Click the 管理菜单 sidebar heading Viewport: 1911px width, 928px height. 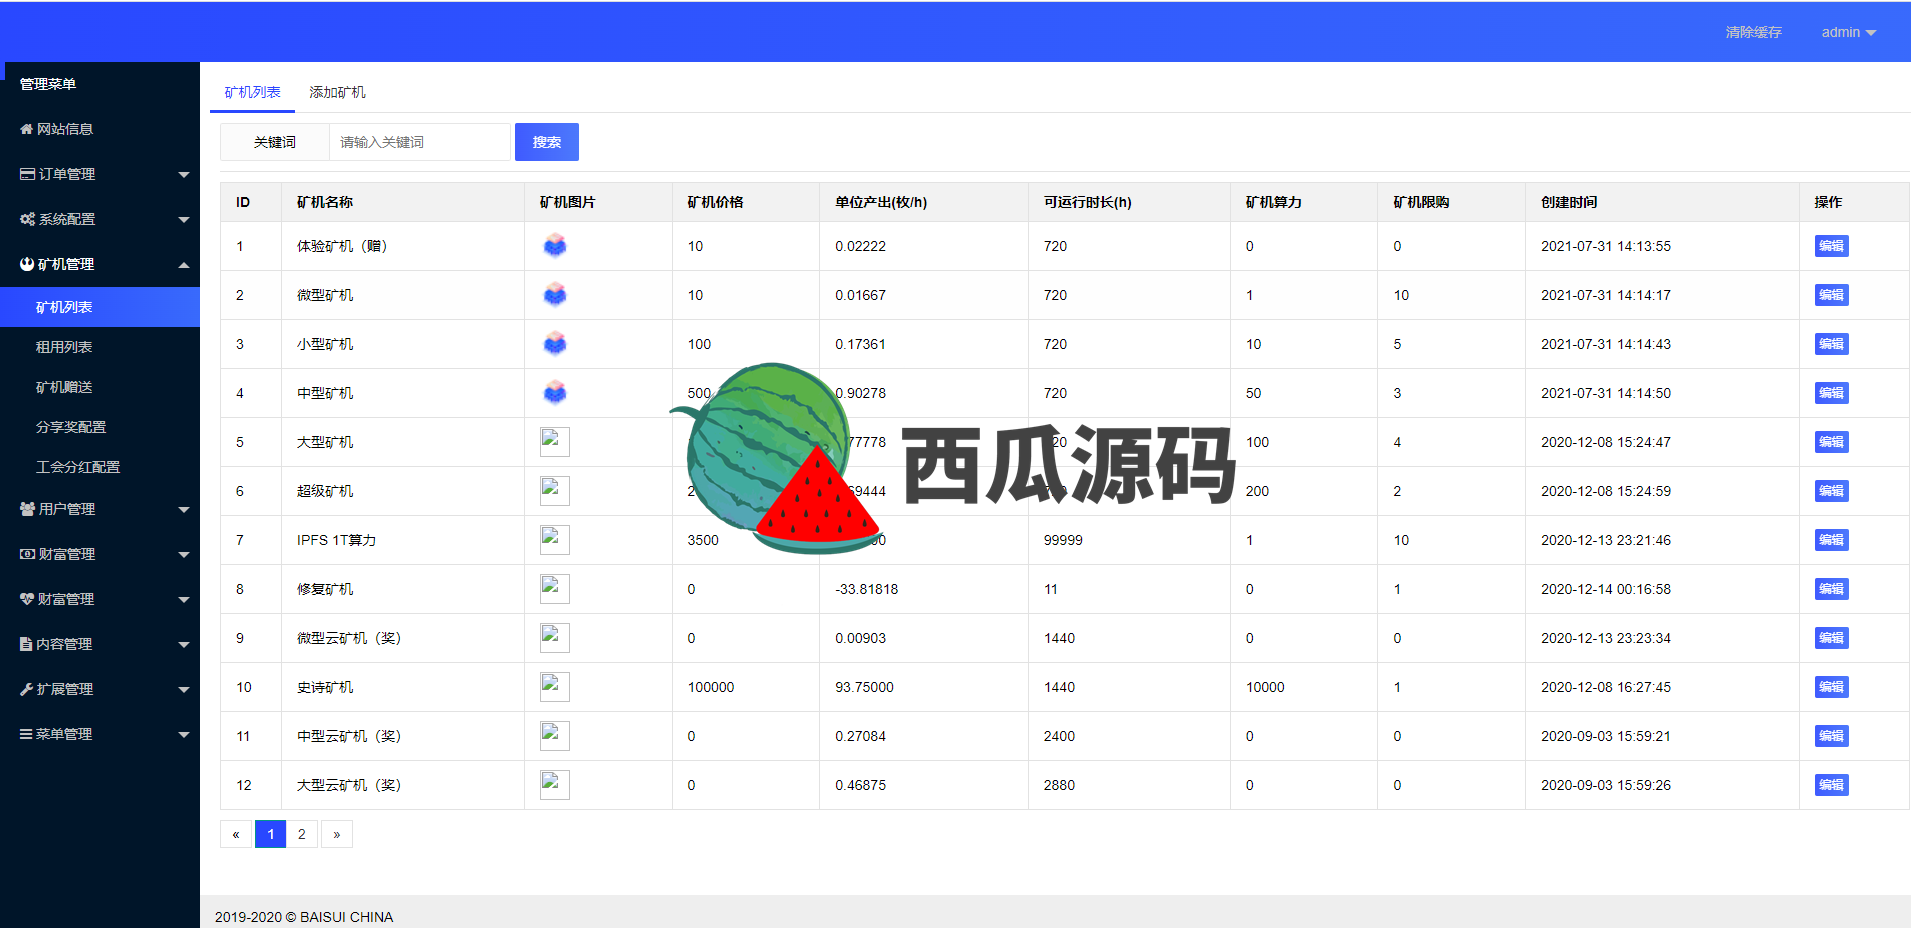click(x=48, y=84)
